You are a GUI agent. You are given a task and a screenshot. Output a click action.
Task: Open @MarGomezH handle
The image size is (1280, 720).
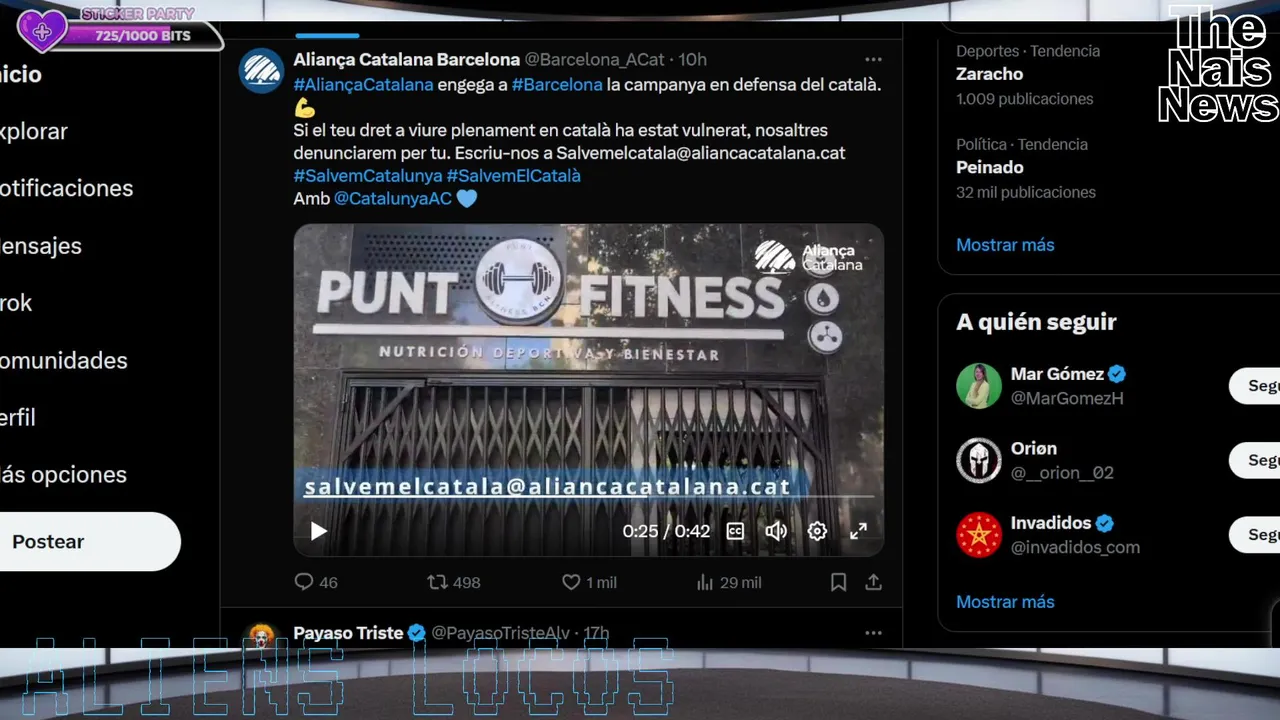(1067, 398)
